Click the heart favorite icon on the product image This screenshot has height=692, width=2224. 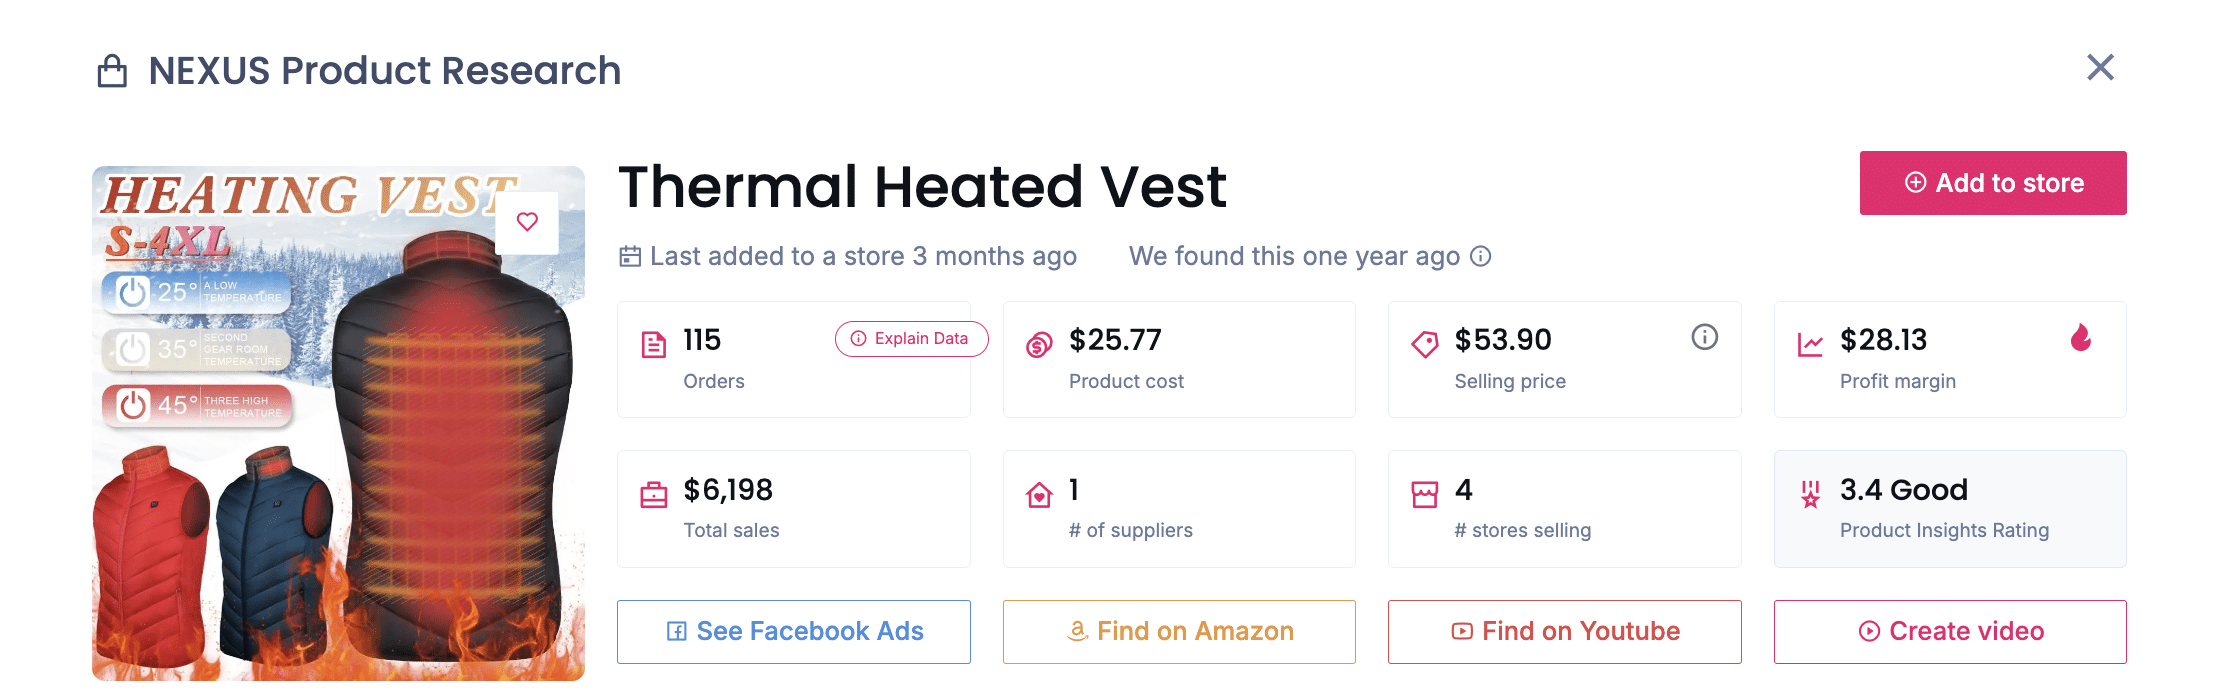(527, 223)
